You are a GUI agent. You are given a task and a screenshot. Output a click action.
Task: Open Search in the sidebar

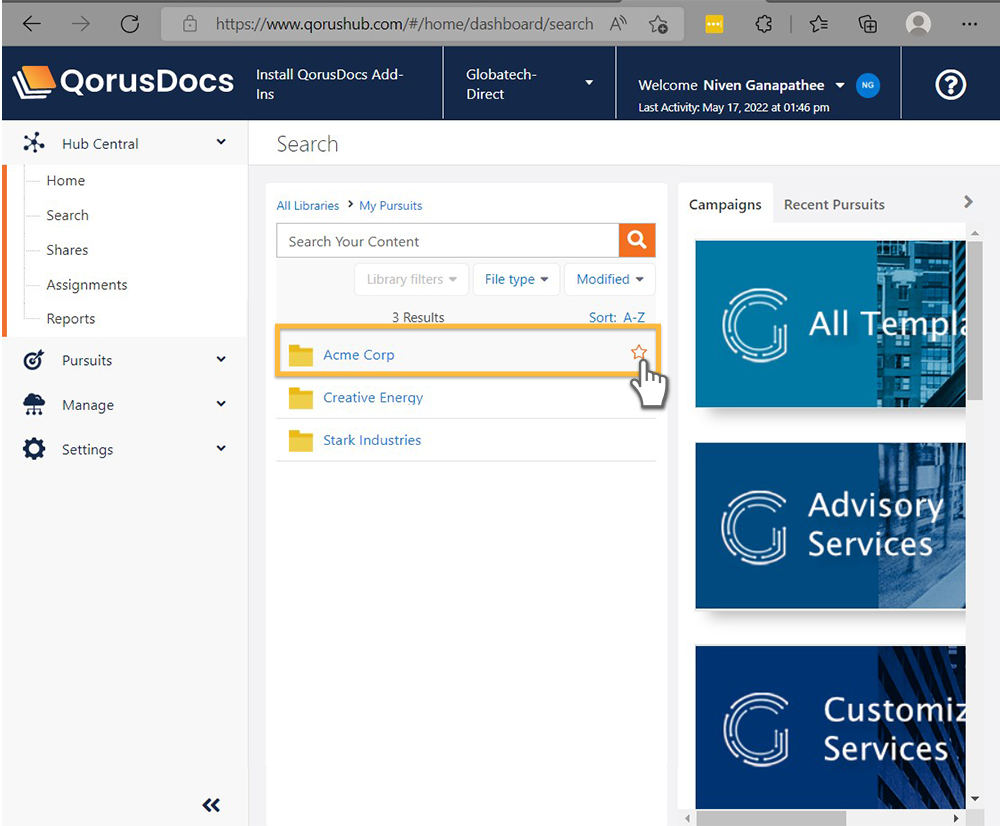[x=68, y=215]
